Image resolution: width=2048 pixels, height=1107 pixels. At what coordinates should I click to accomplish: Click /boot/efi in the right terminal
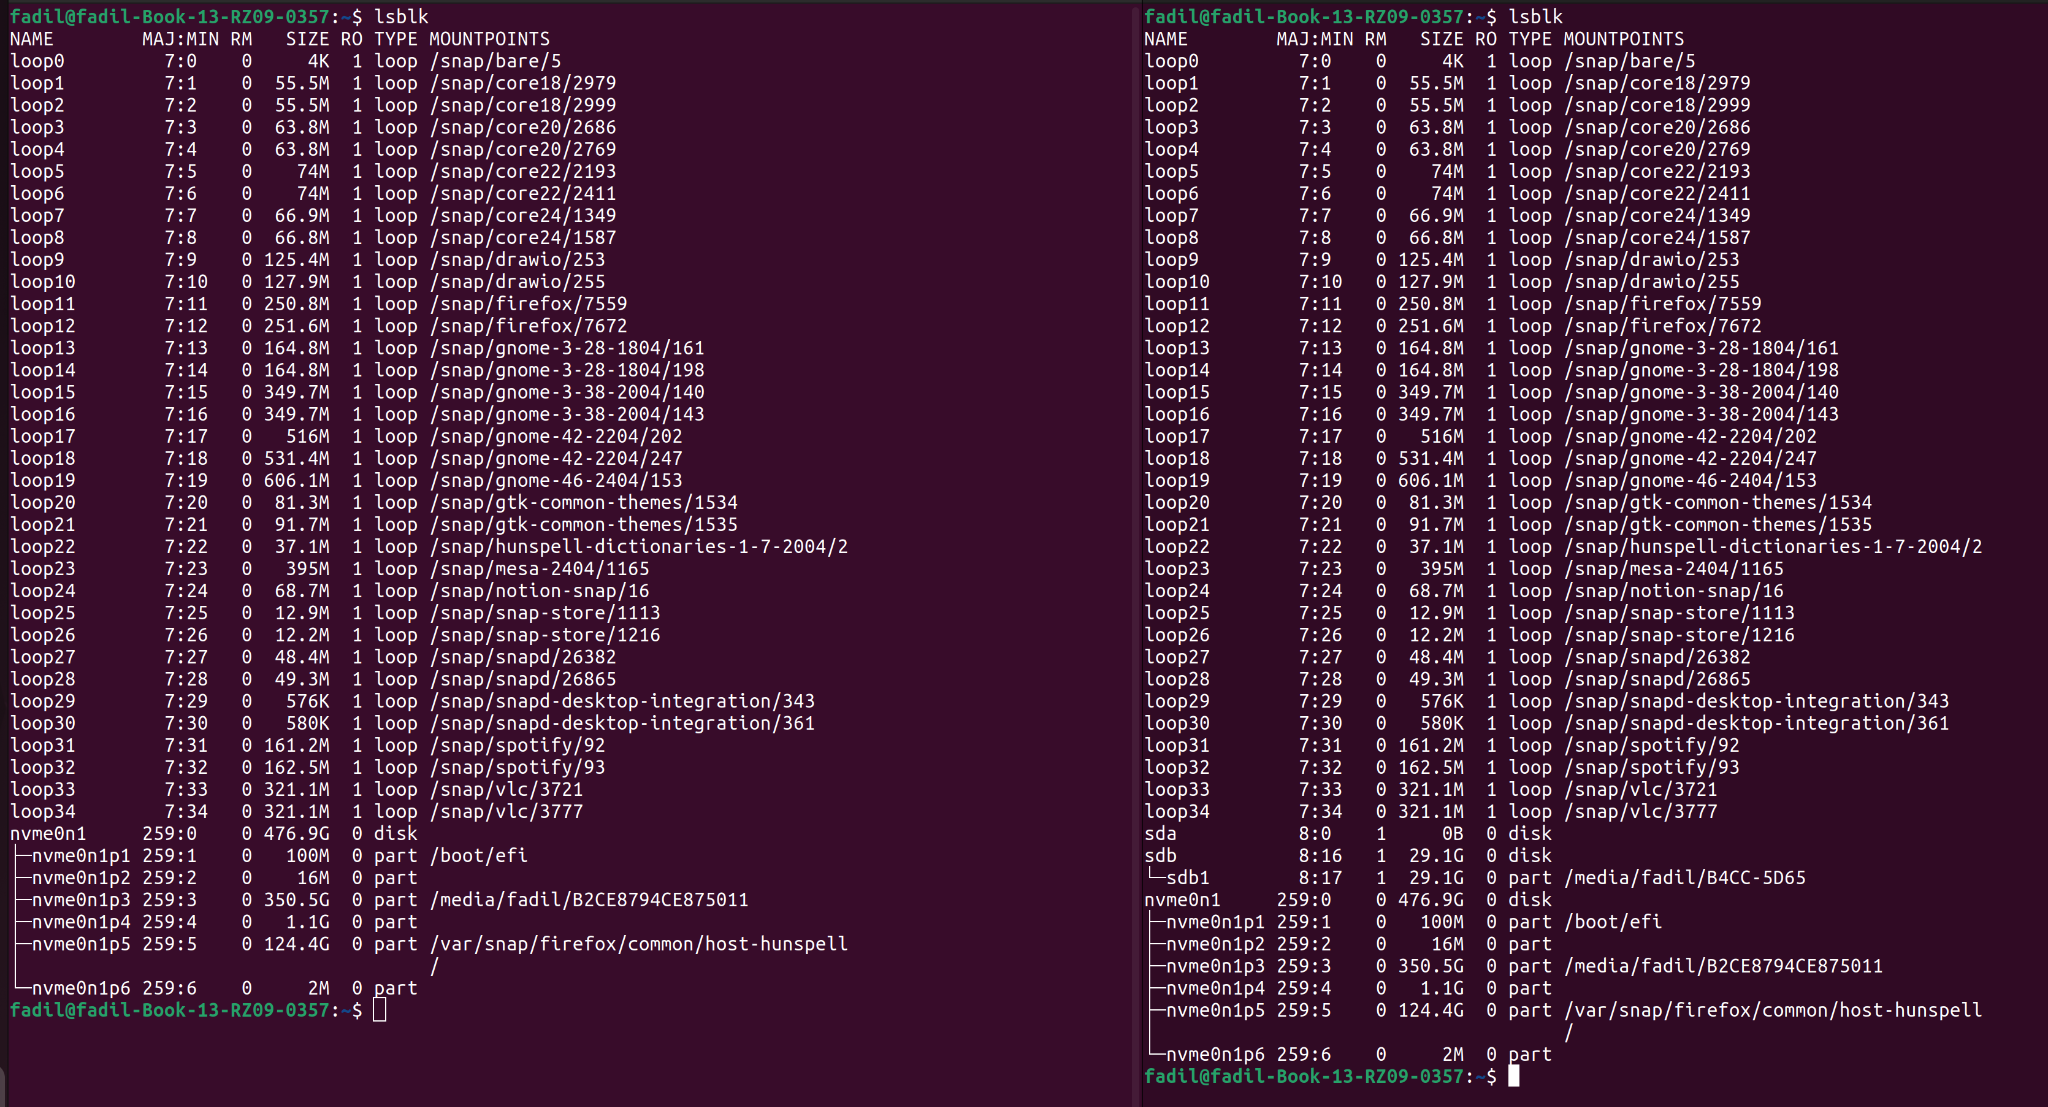click(1613, 922)
